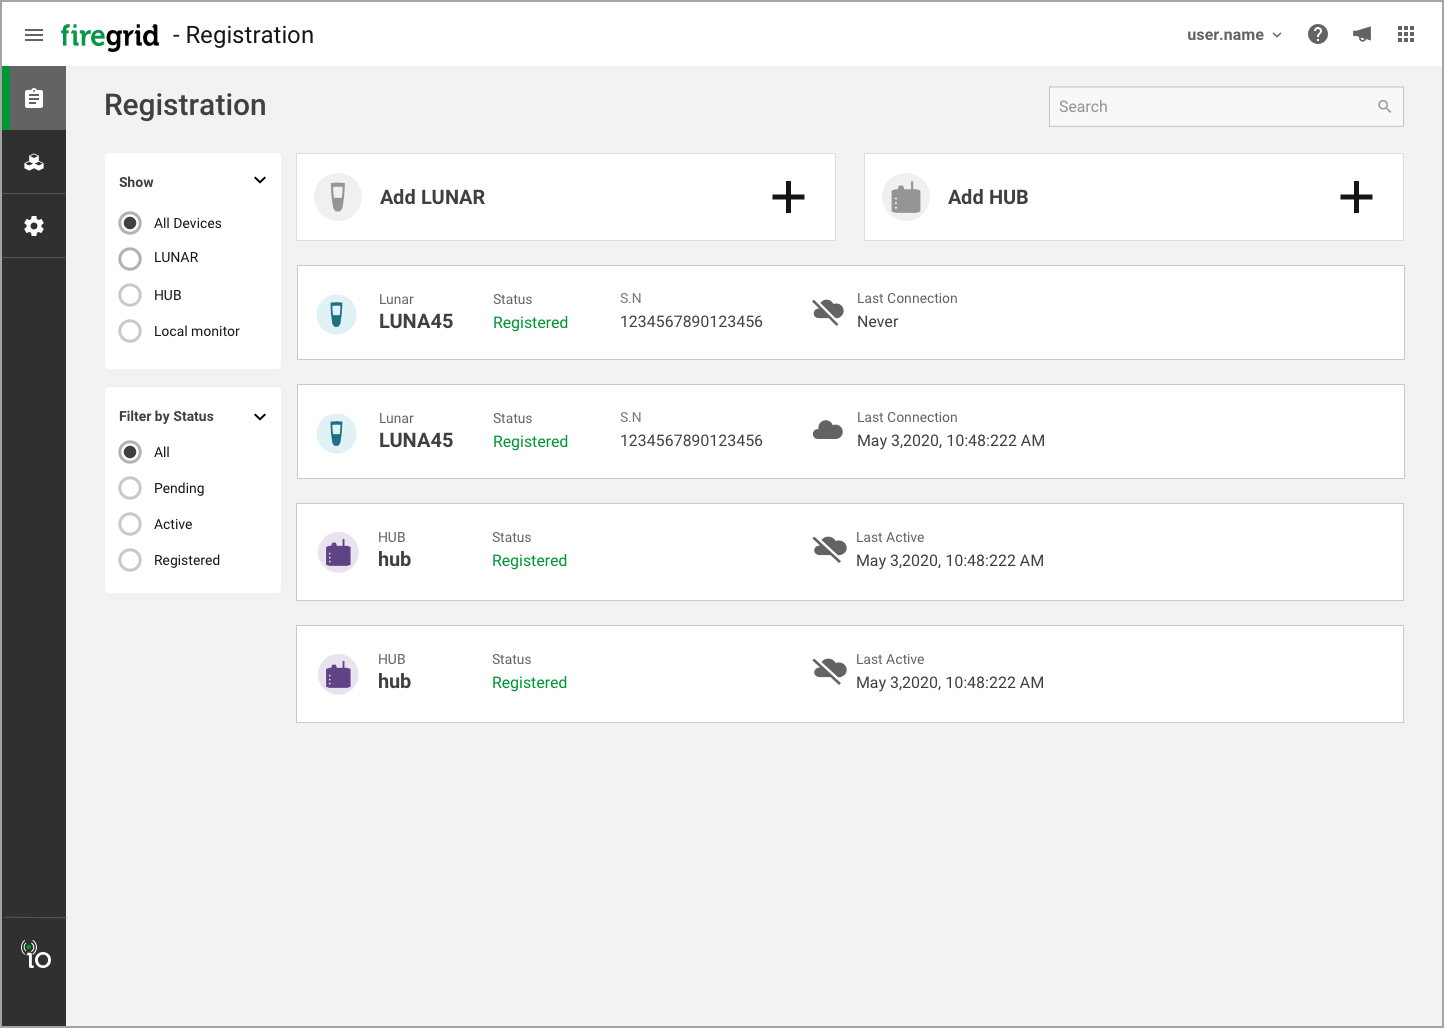Select Active status filter radio

click(130, 524)
